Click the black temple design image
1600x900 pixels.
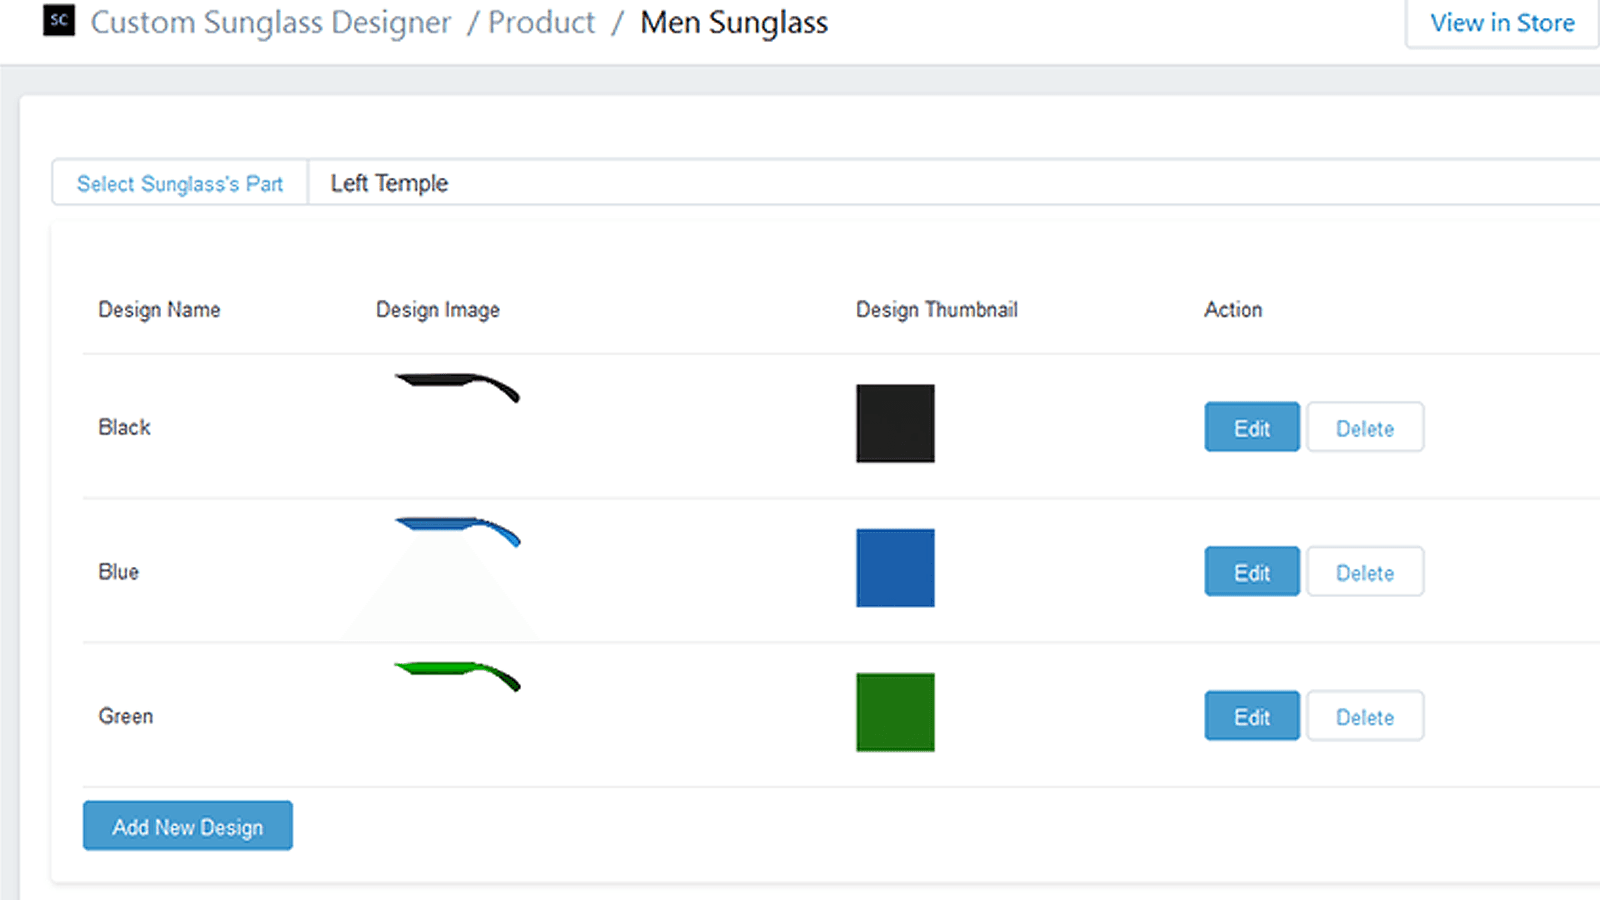click(458, 386)
